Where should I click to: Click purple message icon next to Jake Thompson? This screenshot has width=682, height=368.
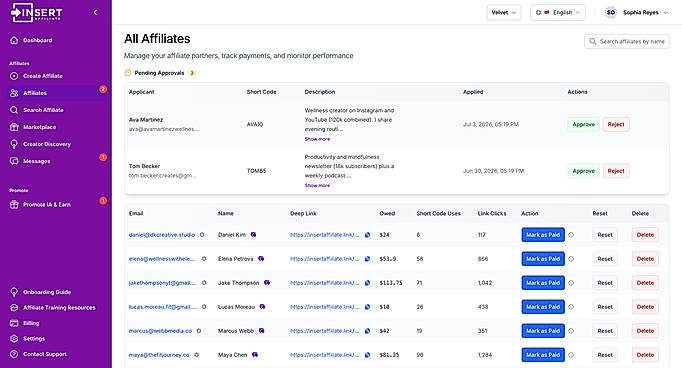pos(267,283)
